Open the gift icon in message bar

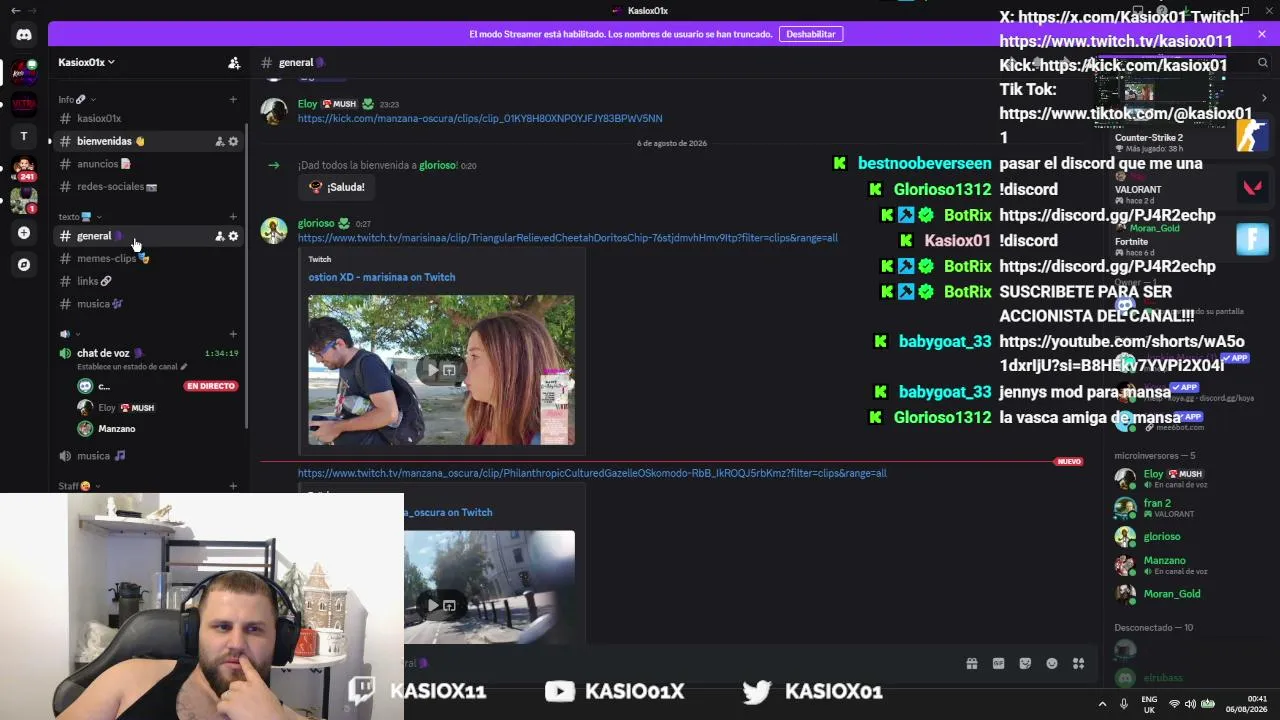tap(971, 663)
